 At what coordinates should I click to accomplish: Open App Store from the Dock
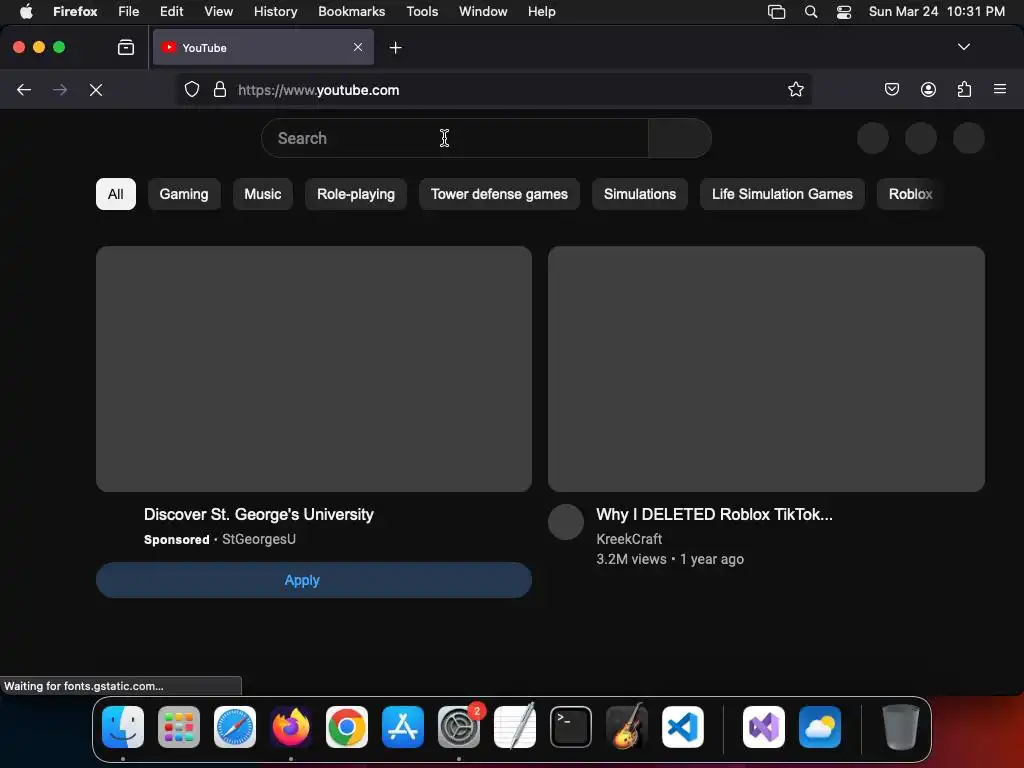click(403, 727)
